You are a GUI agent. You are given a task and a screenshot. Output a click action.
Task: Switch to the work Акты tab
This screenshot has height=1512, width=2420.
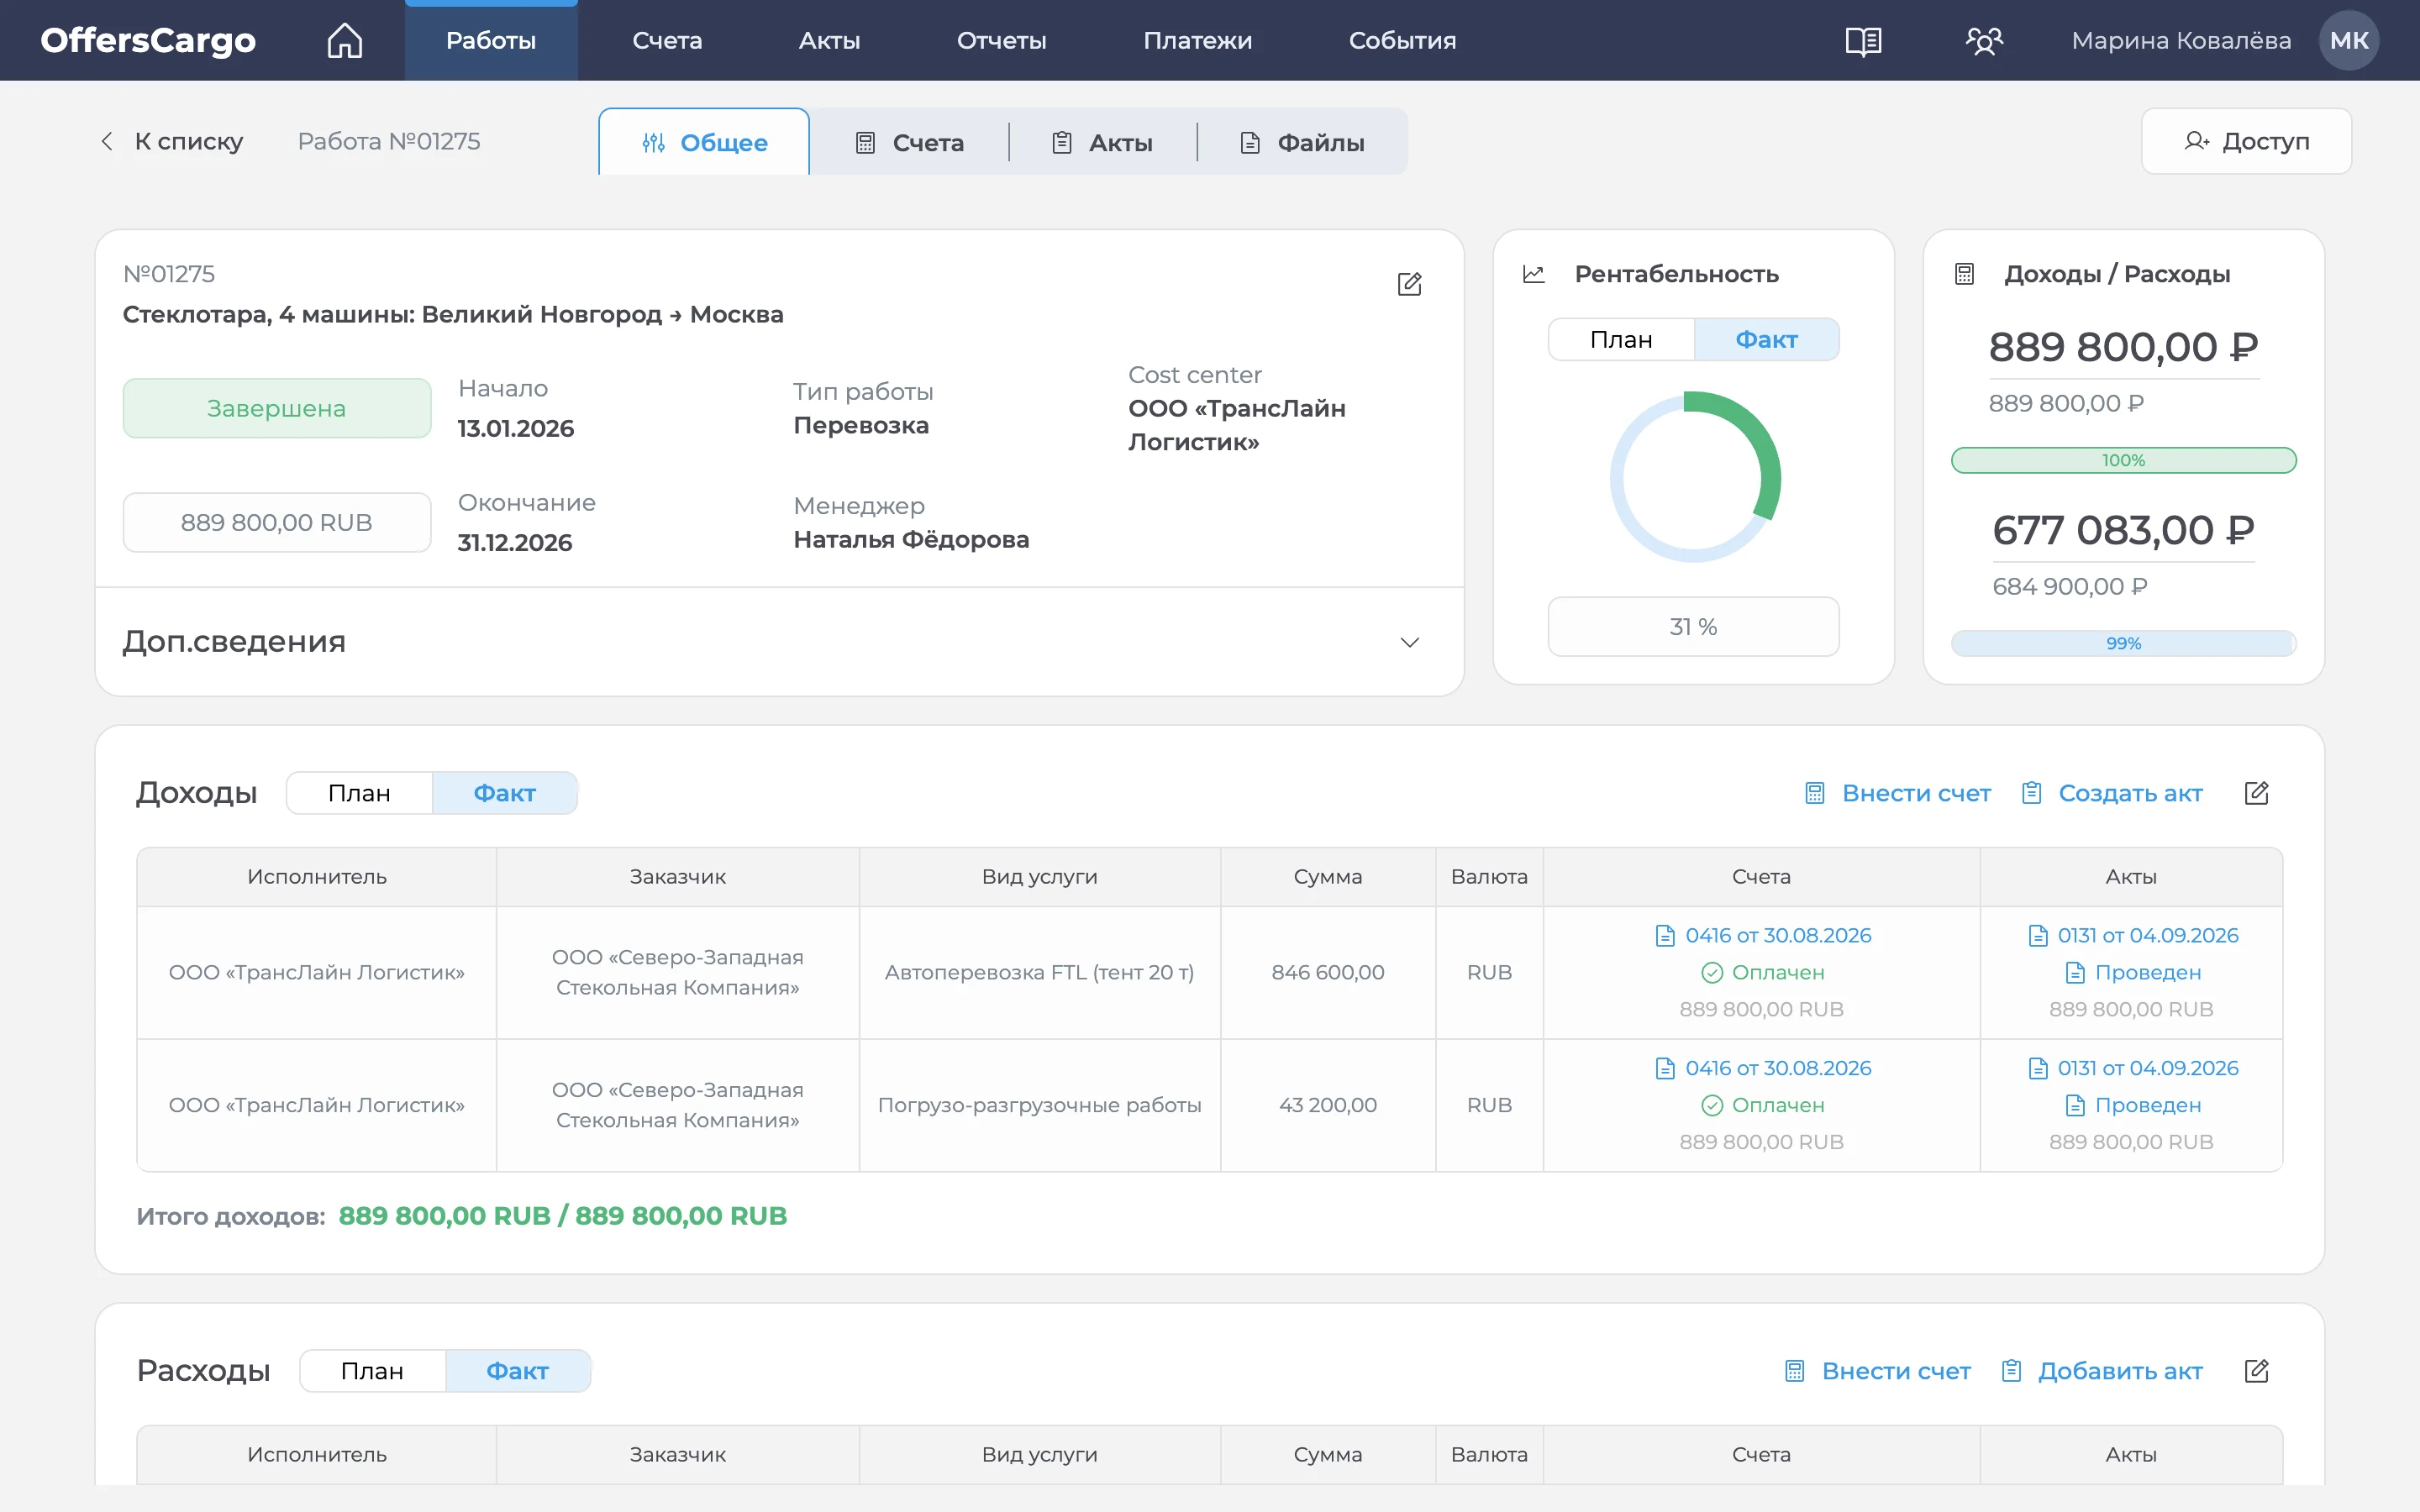(x=1103, y=142)
